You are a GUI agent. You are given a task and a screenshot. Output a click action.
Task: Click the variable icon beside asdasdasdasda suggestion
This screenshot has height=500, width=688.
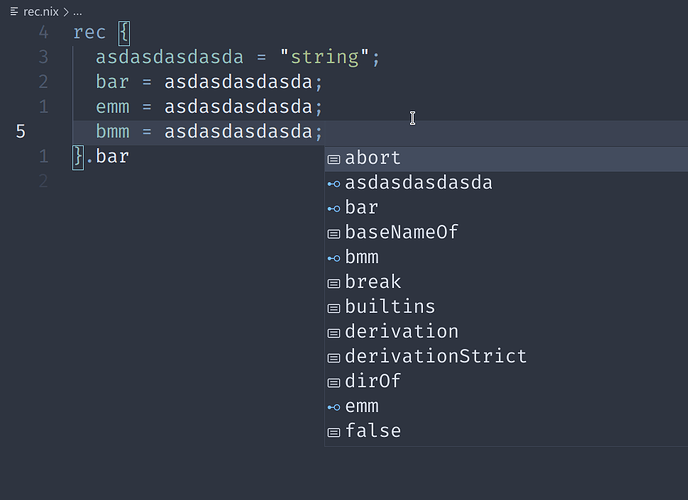coord(334,184)
